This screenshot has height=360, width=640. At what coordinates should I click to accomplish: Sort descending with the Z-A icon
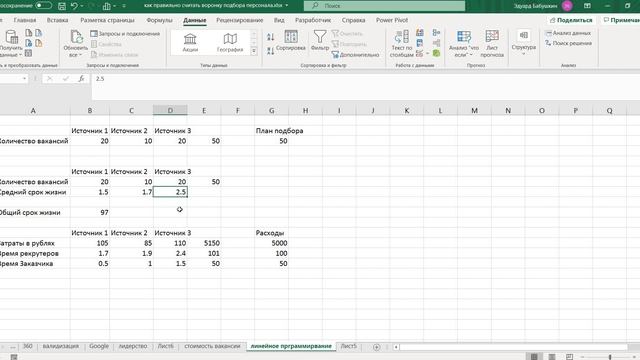(271, 51)
